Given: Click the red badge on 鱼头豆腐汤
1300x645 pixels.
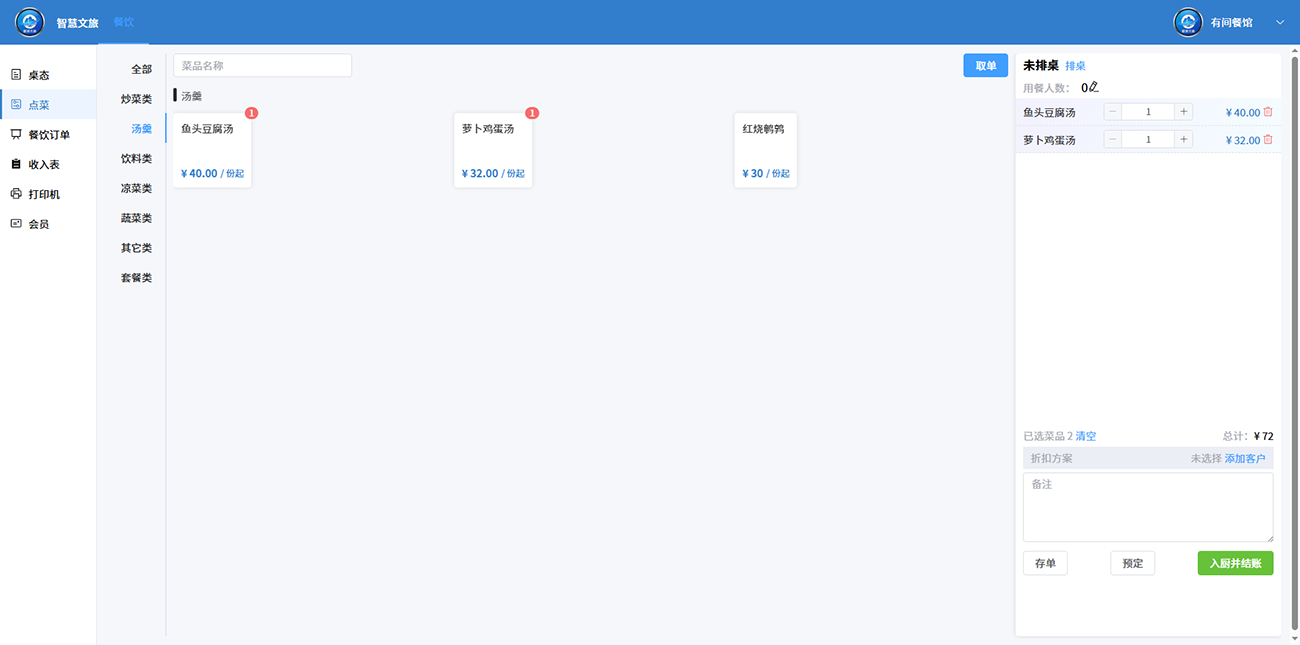Looking at the screenshot, I should tap(252, 113).
